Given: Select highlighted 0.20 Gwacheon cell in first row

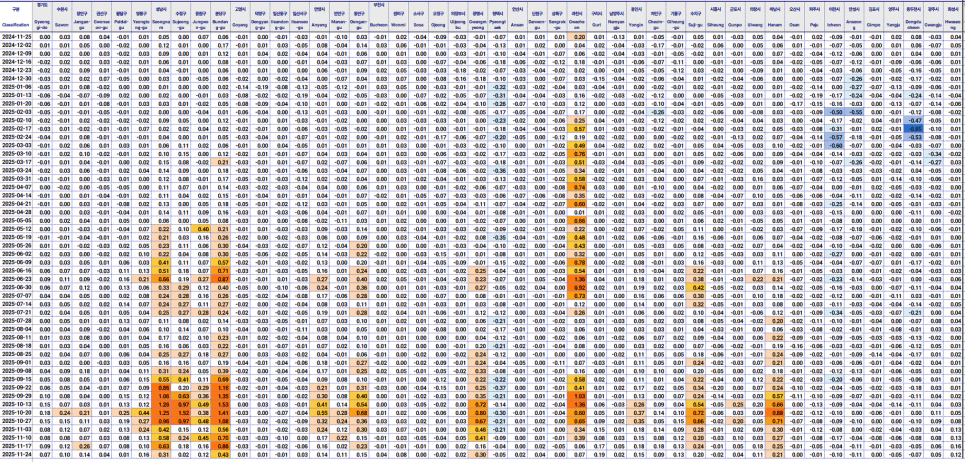Looking at the screenshot, I should [579, 37].
